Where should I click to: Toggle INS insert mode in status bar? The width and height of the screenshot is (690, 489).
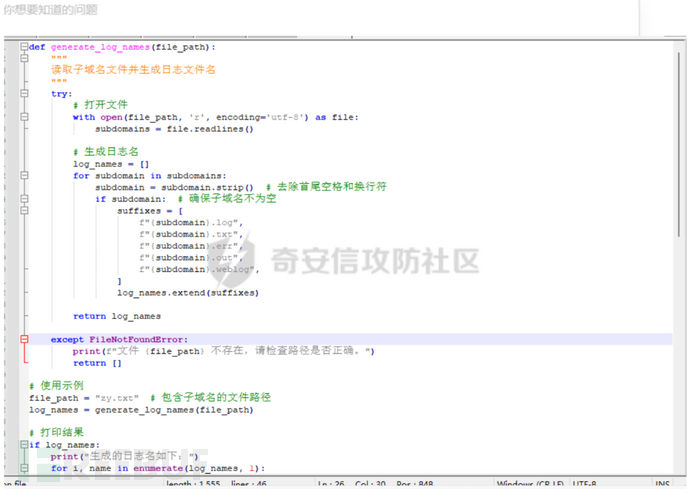click(662, 484)
